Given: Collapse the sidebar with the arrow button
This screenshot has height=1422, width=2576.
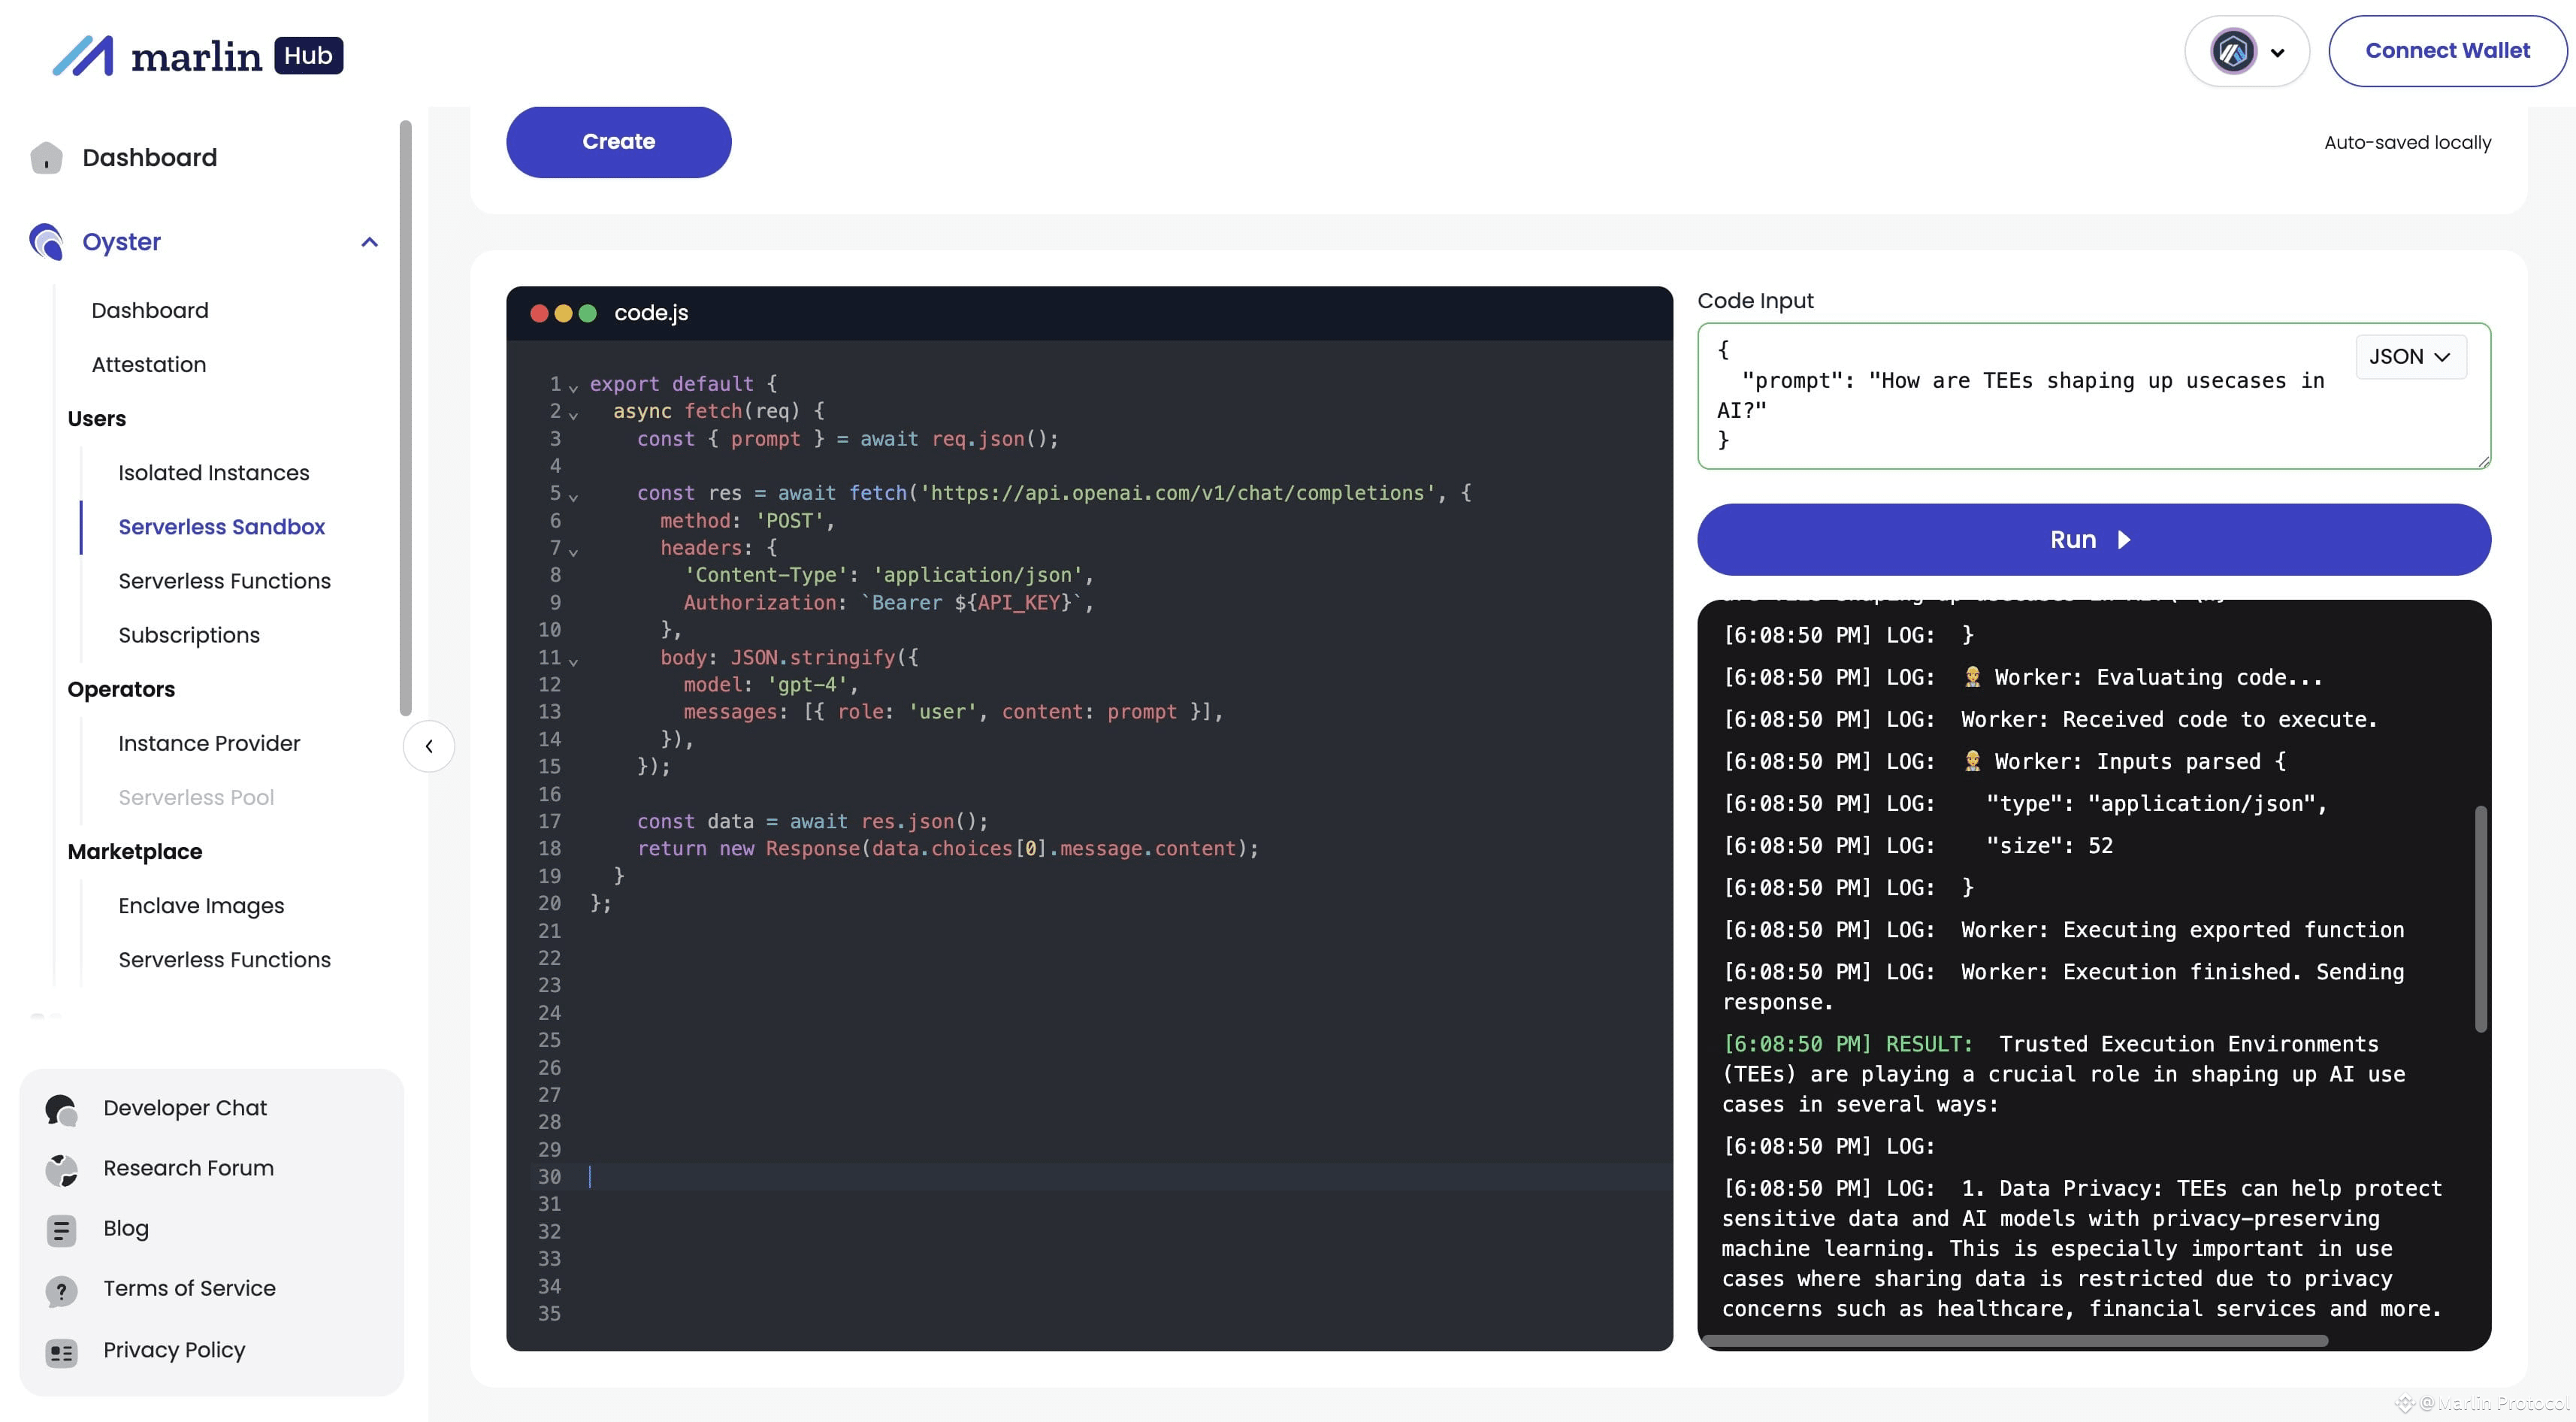Looking at the screenshot, I should 429,746.
